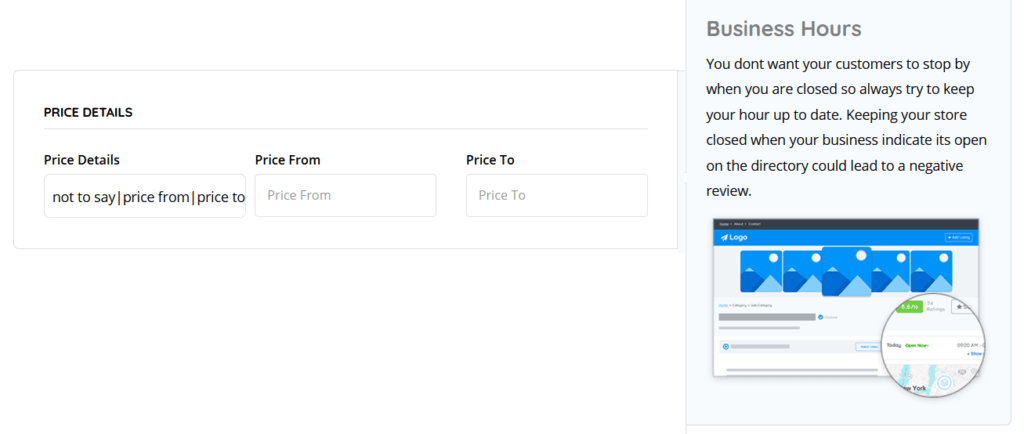Viewport: 1024px width, 434px height.
Task: Click the Business Hours heading
Action: click(x=783, y=29)
